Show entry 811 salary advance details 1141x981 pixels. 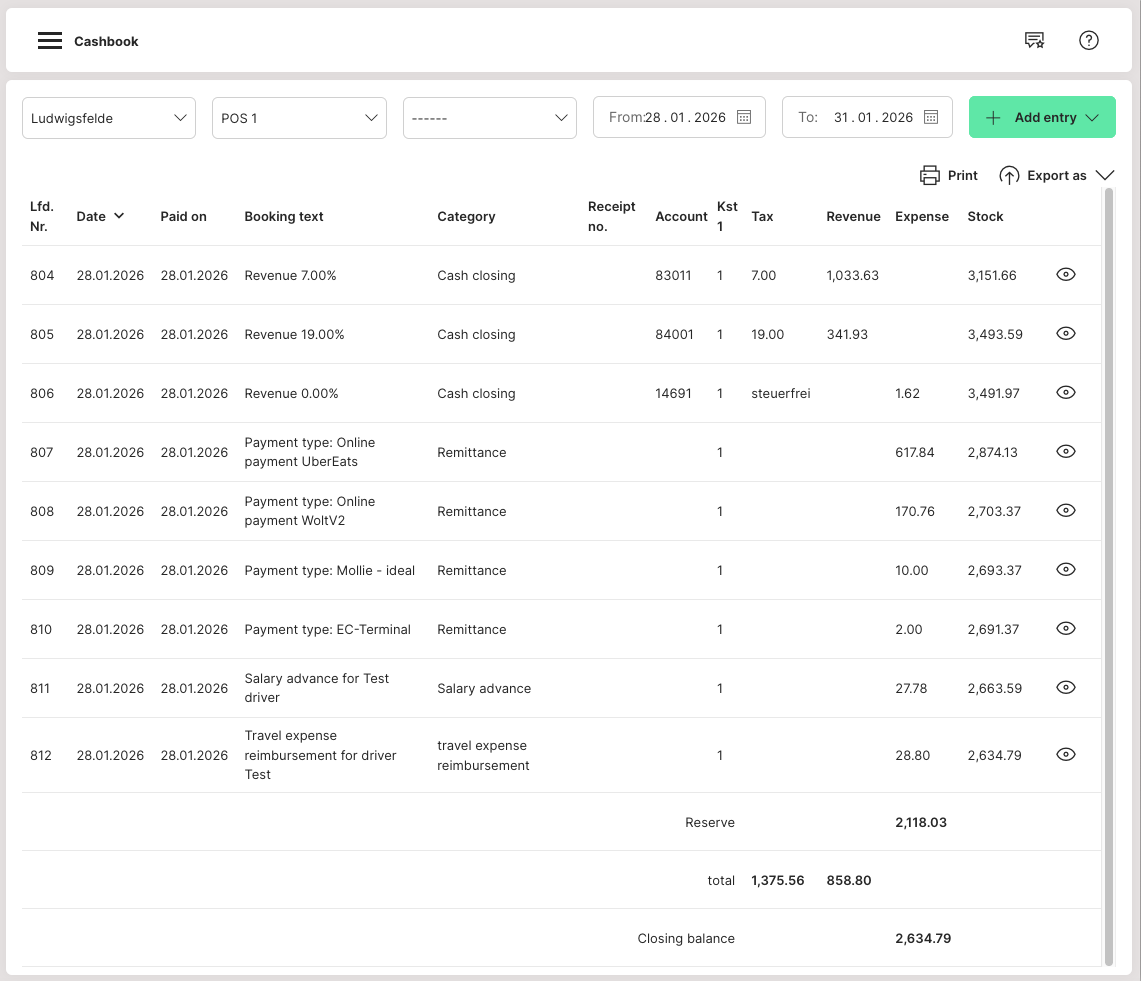[1066, 688]
